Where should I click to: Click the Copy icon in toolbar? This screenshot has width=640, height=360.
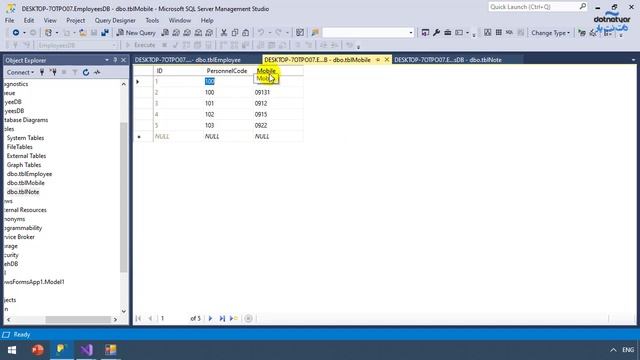click(x=235, y=33)
